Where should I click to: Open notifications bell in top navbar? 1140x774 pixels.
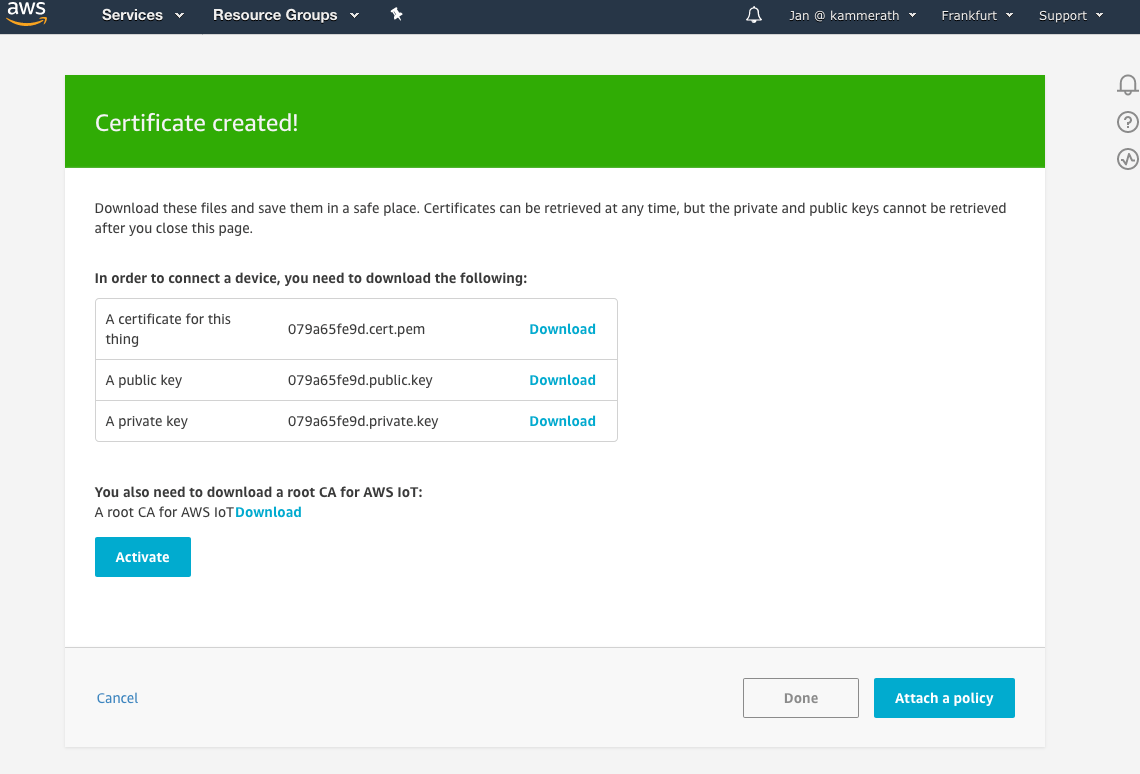coord(754,15)
